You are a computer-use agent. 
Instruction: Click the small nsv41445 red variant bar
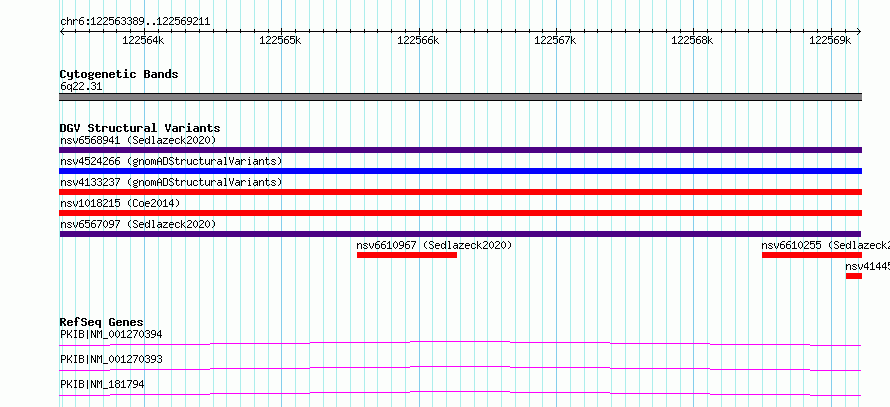point(854,276)
